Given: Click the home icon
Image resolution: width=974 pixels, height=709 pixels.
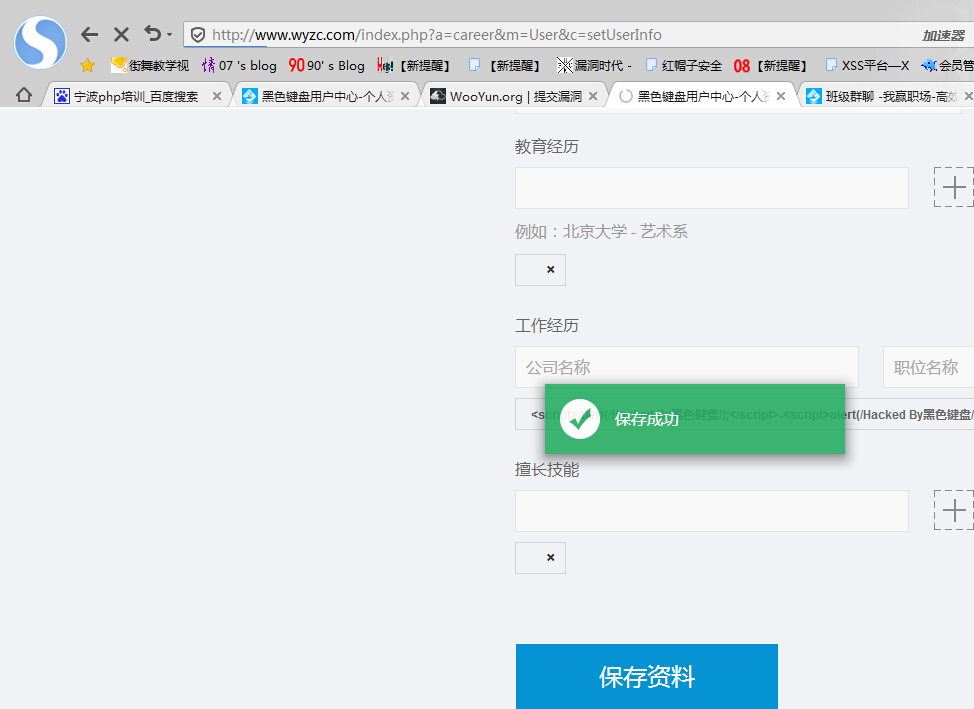Looking at the screenshot, I should (24, 95).
